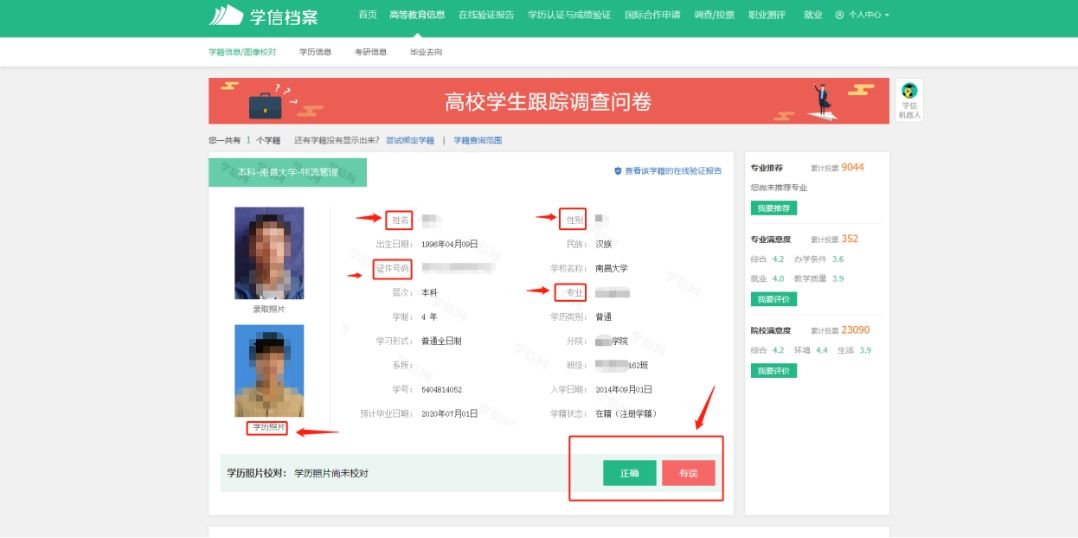Click the shield icon beside 查看该学籍的在线验证报告
Image resolution: width=1078 pixels, height=538 pixels.
point(618,171)
